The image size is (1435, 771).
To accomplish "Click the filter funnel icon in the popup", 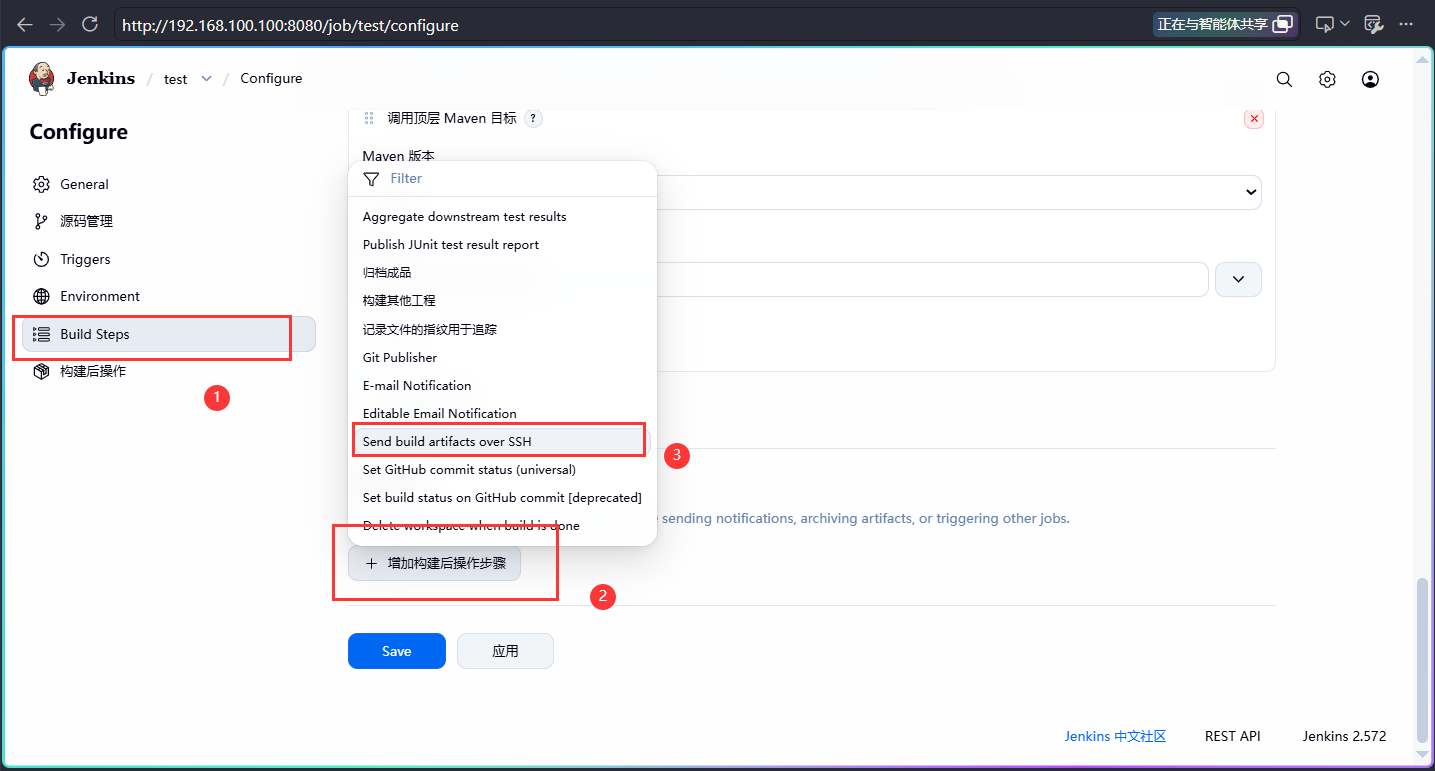I will pyautogui.click(x=371, y=179).
